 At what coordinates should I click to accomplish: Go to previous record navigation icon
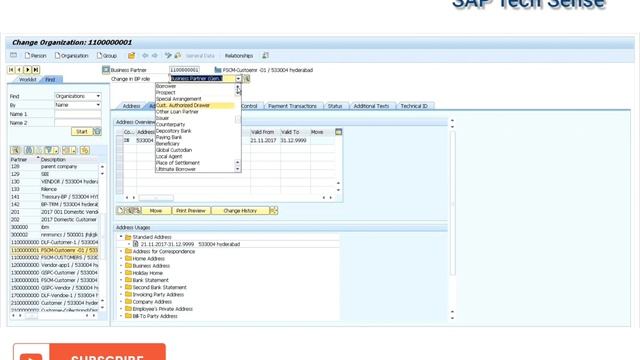(x=19, y=70)
